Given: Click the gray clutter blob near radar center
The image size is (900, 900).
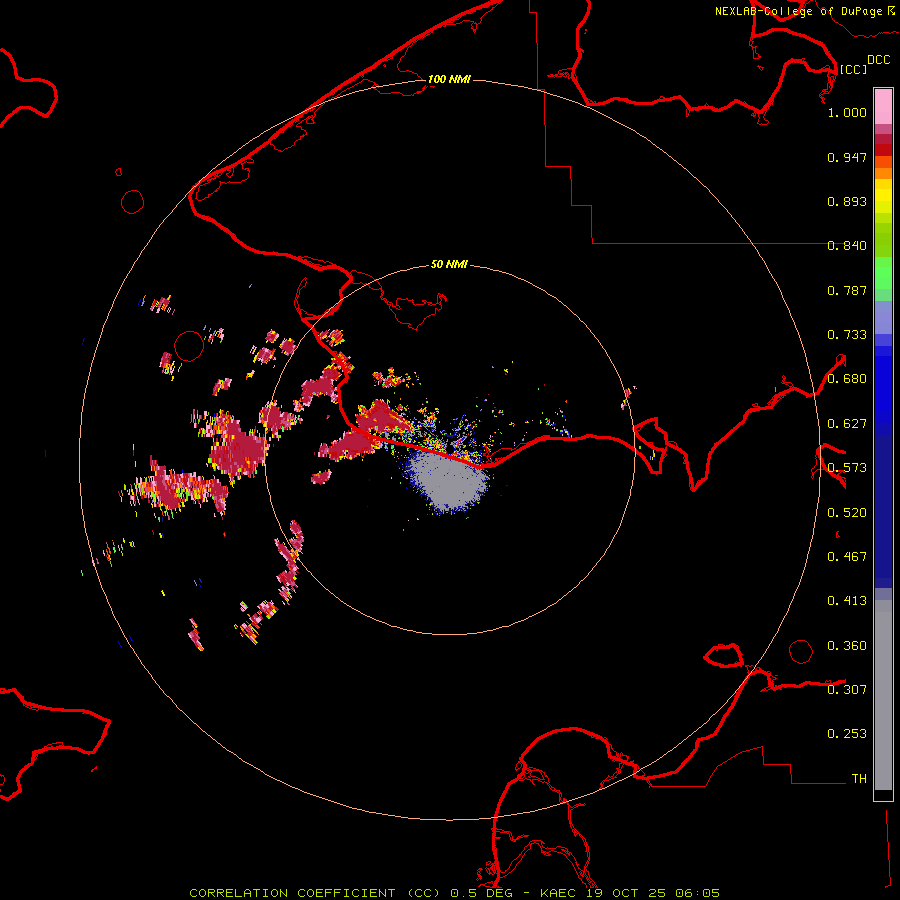Looking at the screenshot, I should (x=448, y=481).
